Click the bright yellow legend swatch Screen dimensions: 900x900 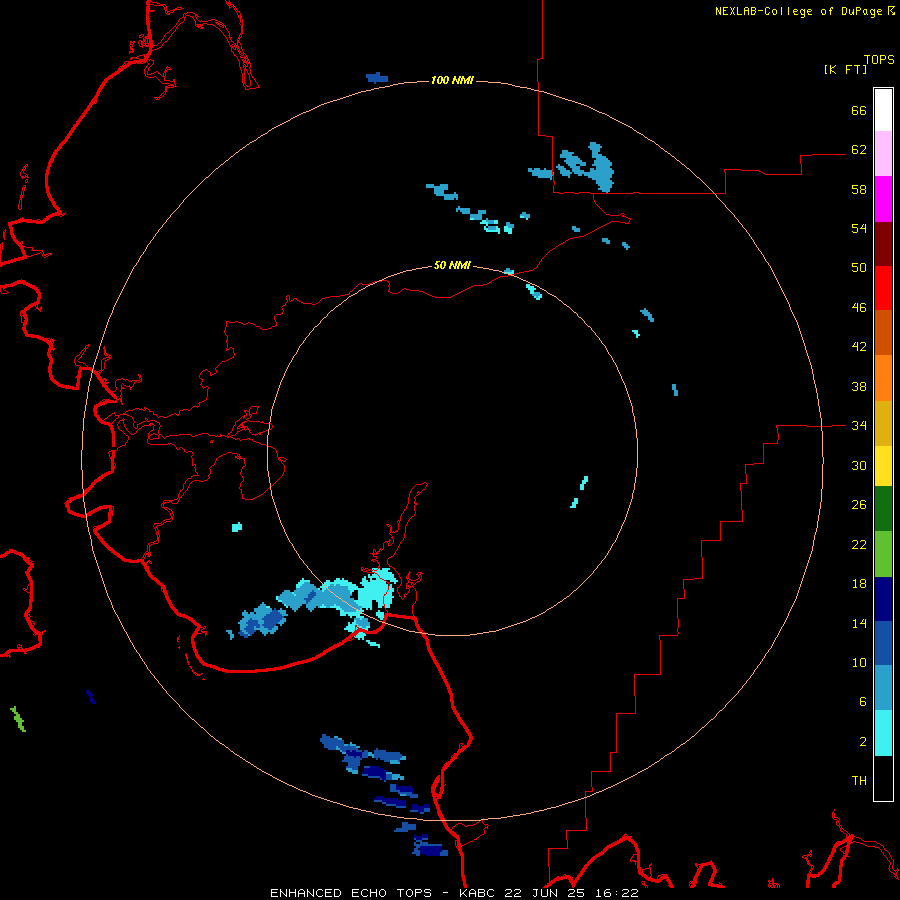883,465
